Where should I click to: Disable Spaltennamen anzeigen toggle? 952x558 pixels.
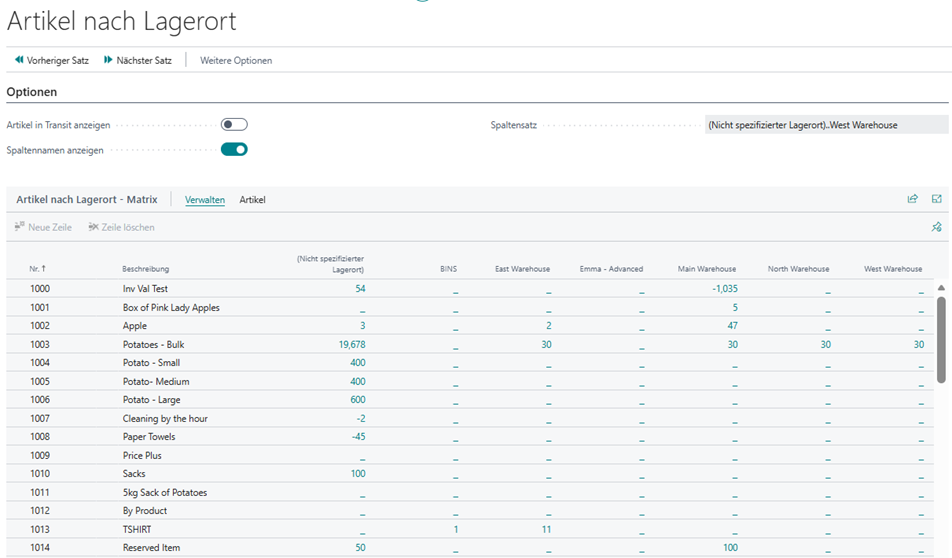point(234,150)
